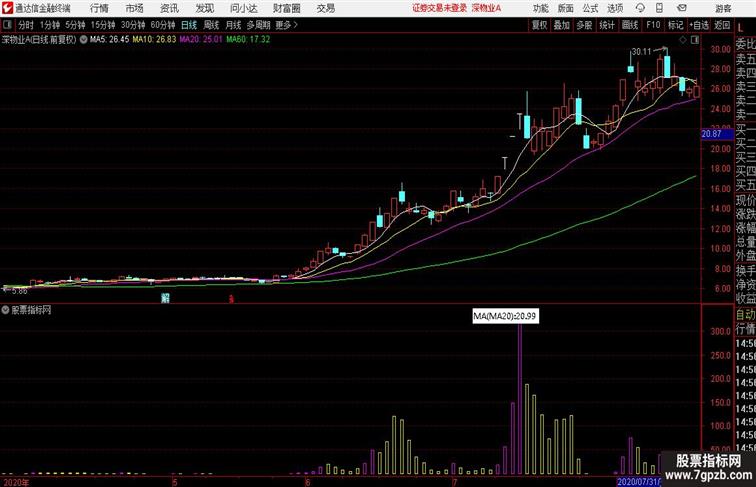
Task: Switch to the 1分钟 period tab
Action: (50, 25)
